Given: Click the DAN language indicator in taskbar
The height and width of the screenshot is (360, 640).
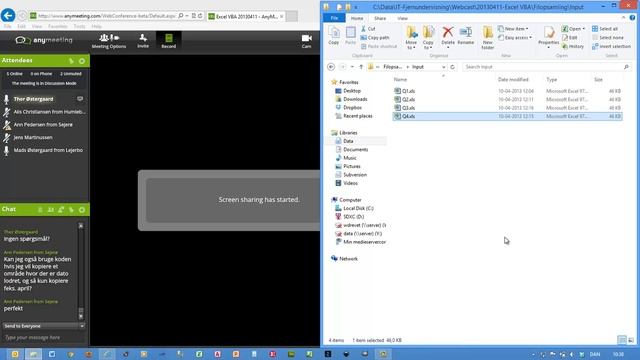Looking at the screenshot, I should click(595, 354).
